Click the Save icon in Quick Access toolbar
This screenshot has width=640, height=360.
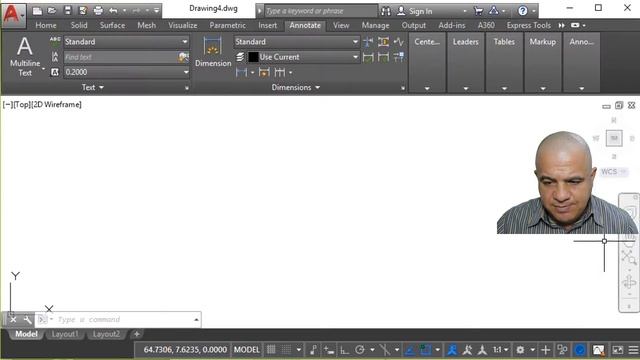[x=67, y=11]
